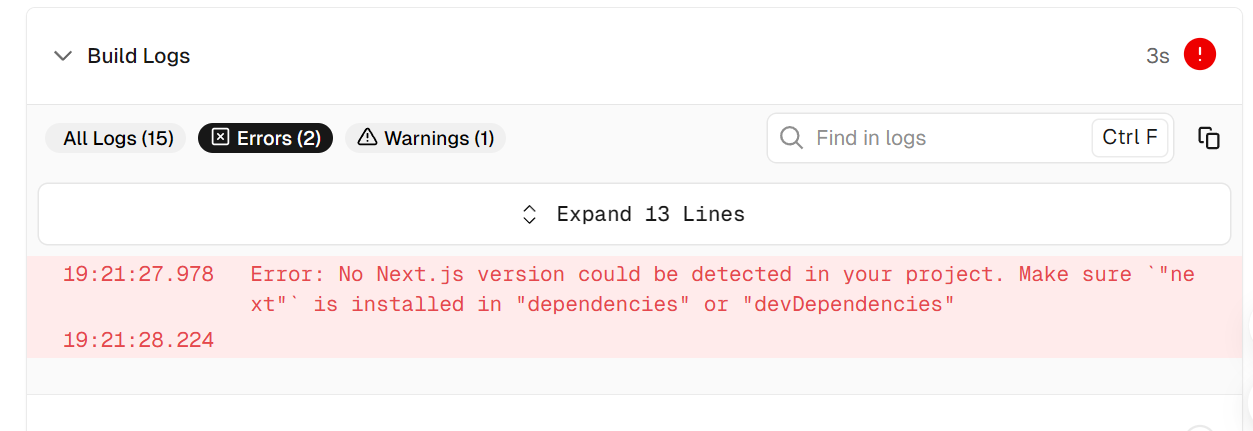The image size is (1253, 431).
Task: Collapse the Build Logs section chevron
Action: (x=63, y=56)
